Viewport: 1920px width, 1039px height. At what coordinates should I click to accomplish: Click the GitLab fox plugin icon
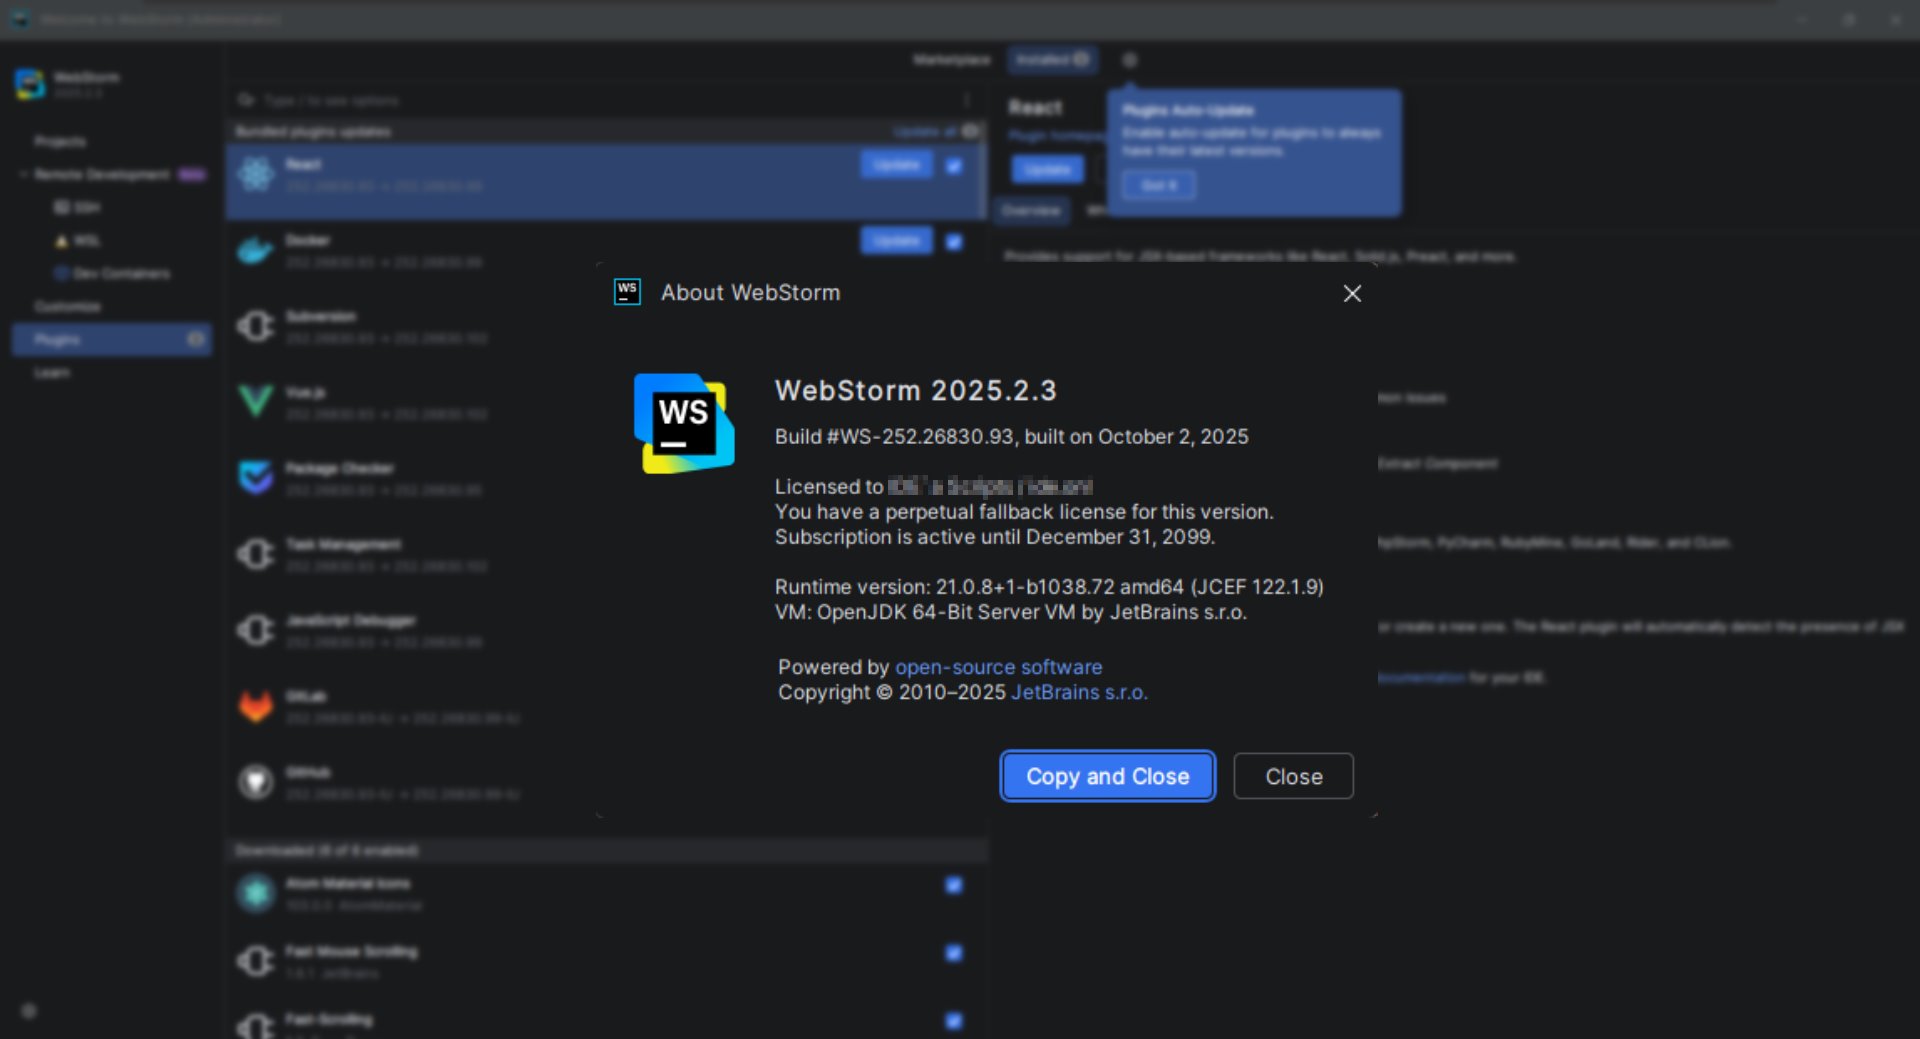pyautogui.click(x=256, y=706)
